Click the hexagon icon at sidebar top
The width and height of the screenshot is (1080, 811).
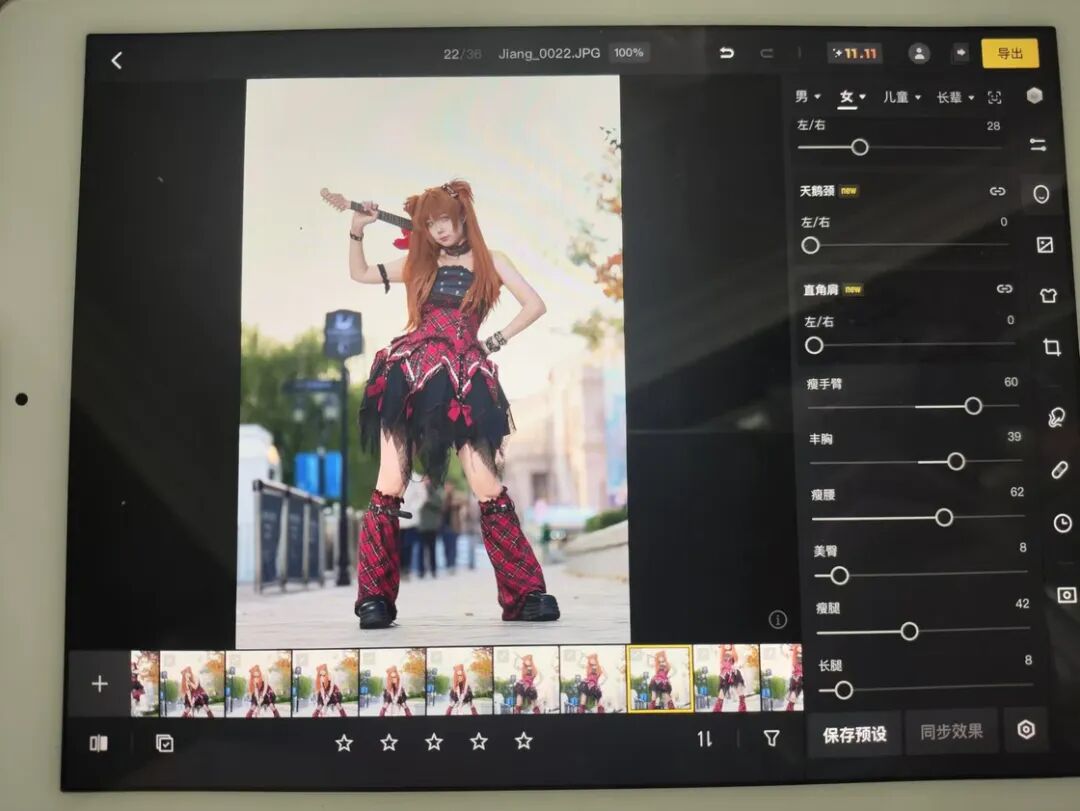tap(1034, 95)
